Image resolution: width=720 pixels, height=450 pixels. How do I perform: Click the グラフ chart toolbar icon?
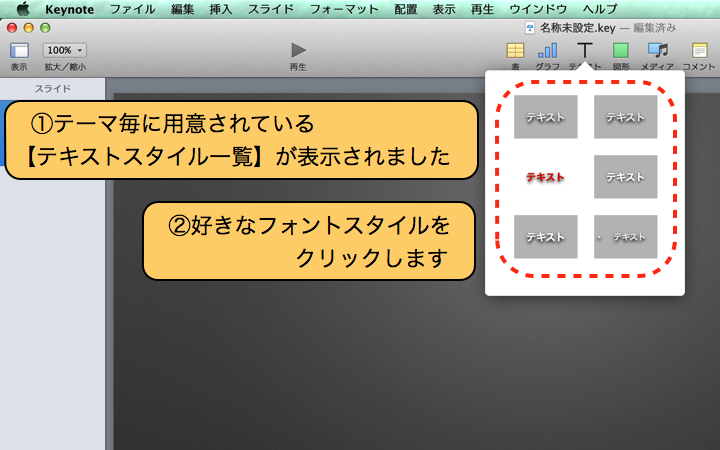(x=547, y=50)
